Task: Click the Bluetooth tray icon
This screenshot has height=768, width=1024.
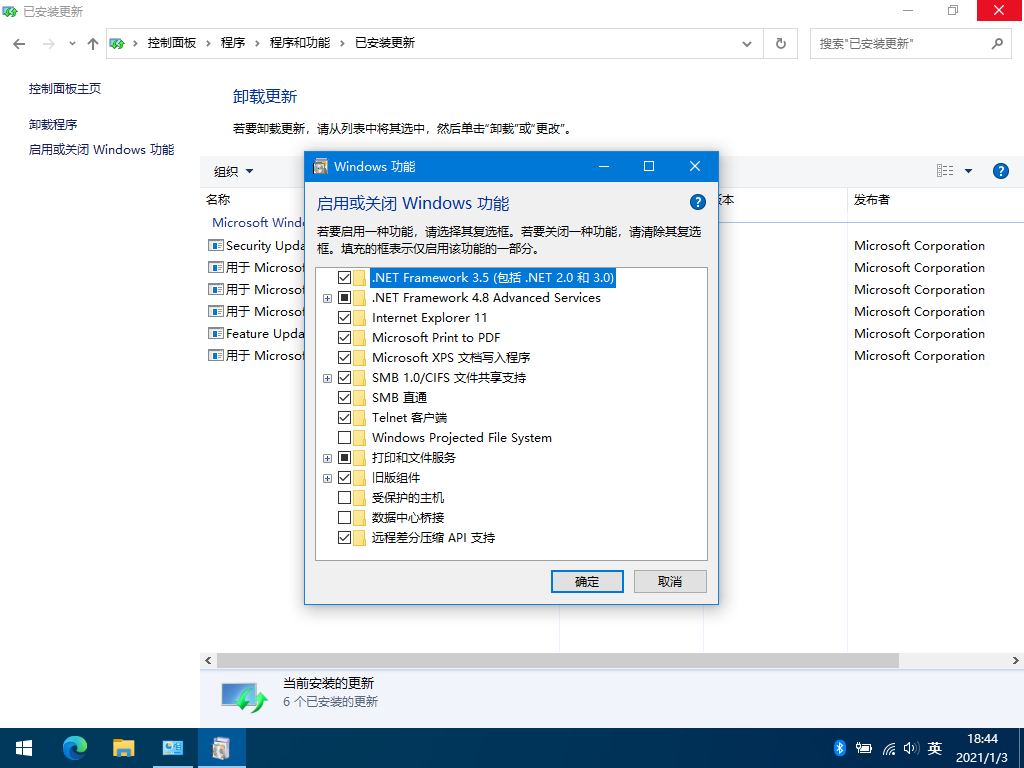Action: point(840,748)
